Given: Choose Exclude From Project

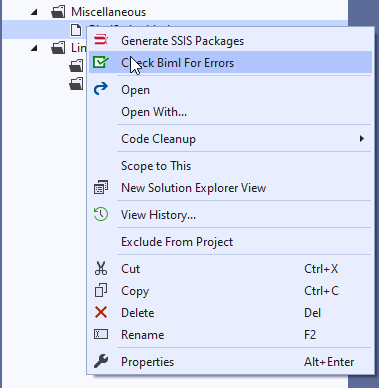Looking at the screenshot, I should pos(230,242).
